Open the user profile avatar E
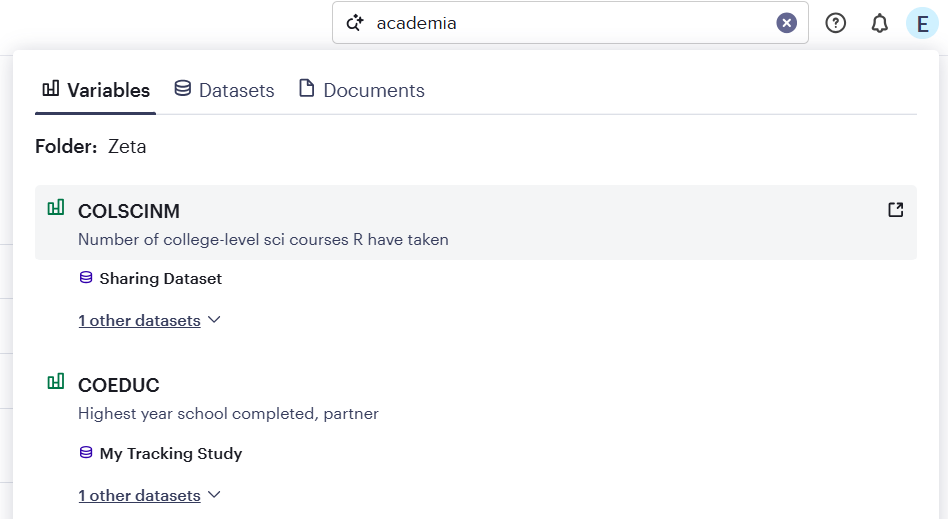This screenshot has width=948, height=519. point(922,23)
